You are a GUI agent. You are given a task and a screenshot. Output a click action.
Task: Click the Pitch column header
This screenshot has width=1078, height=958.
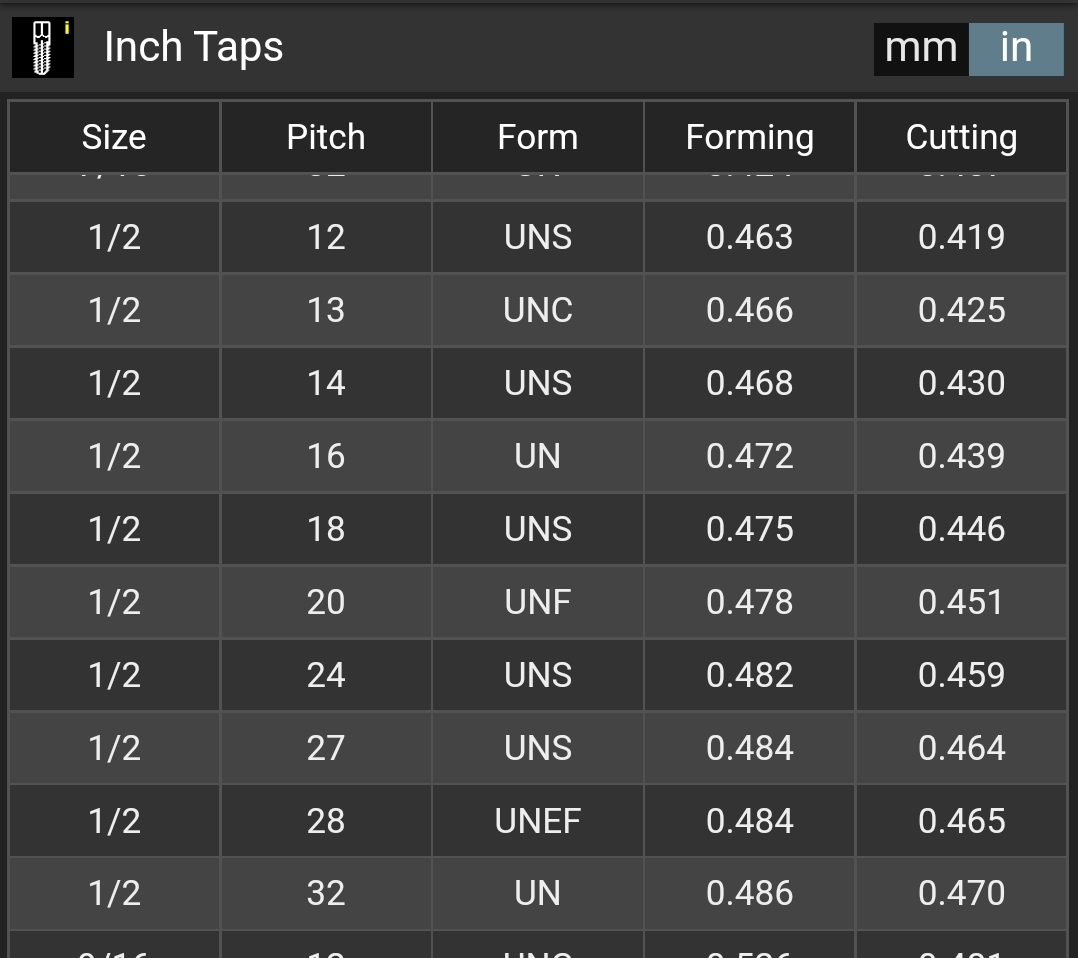click(326, 136)
